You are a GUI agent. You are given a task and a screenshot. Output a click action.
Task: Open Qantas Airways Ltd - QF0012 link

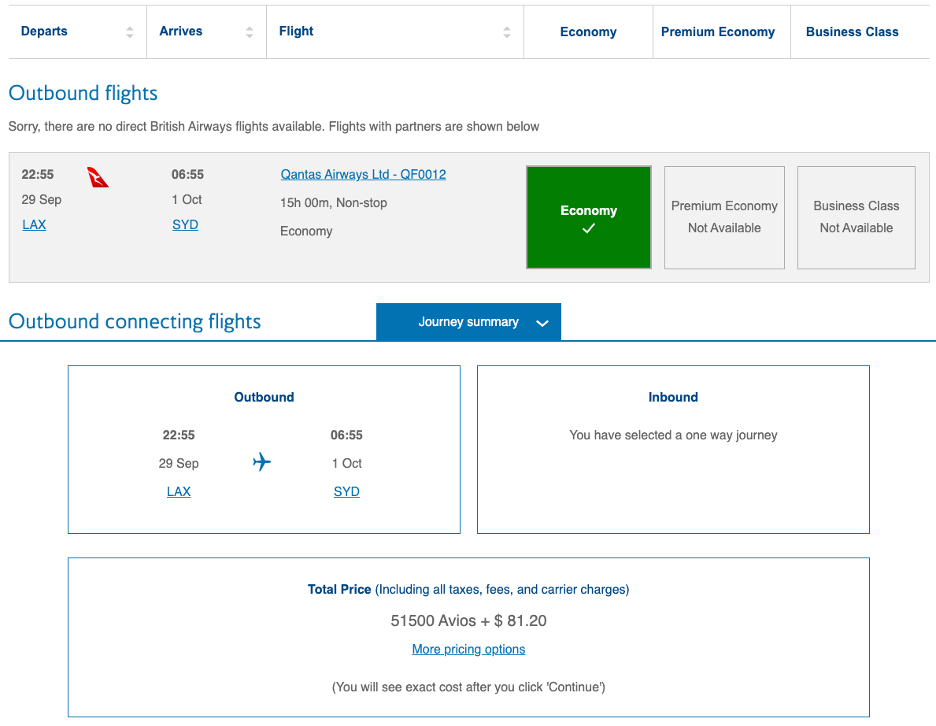point(363,174)
